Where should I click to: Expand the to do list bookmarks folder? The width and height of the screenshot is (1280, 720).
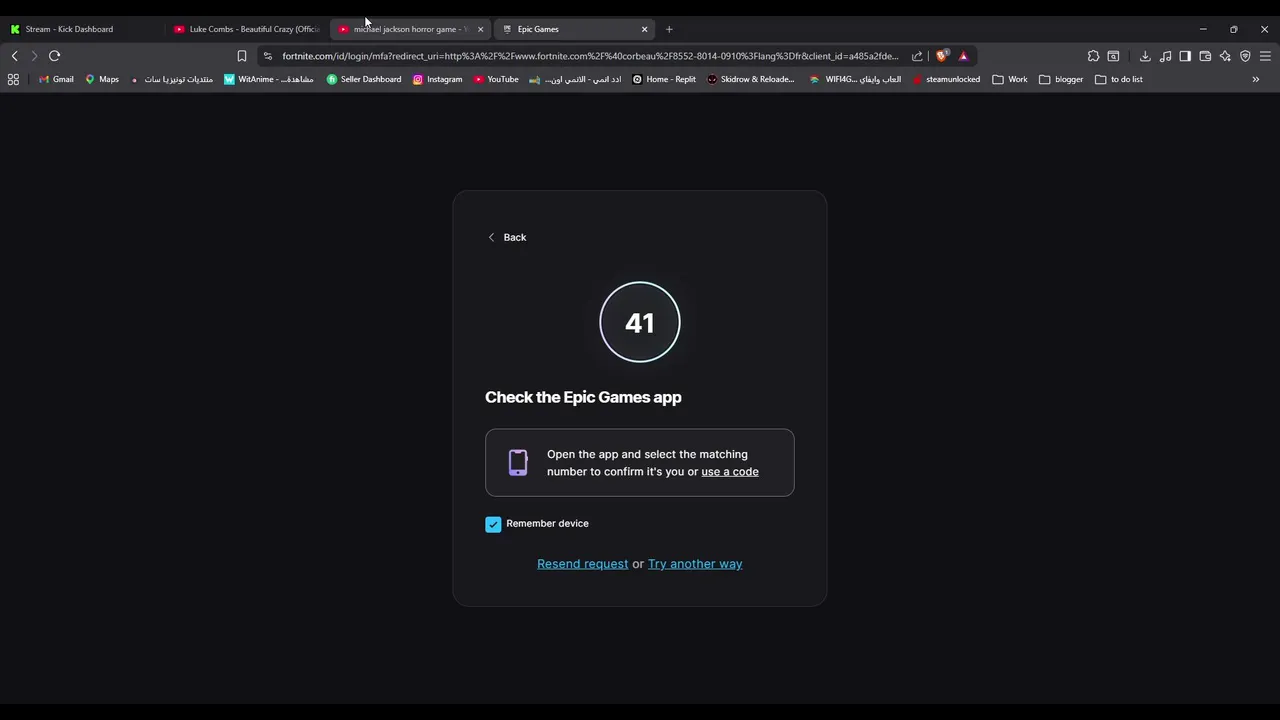tap(1119, 79)
